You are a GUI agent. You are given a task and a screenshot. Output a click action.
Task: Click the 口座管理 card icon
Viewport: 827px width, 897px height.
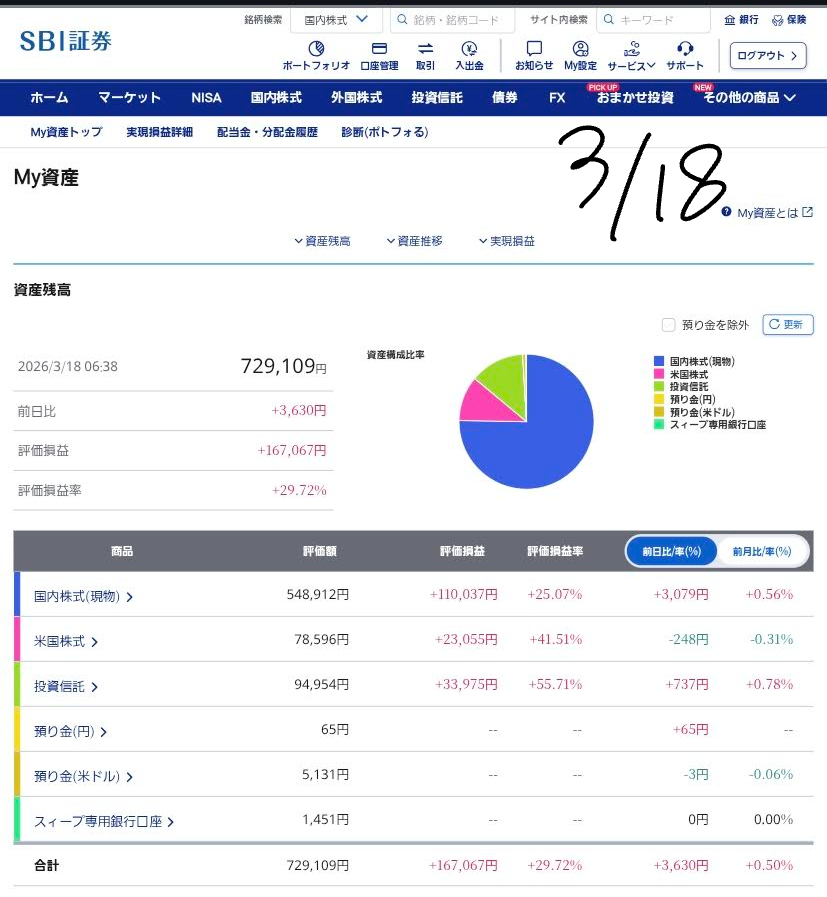(379, 49)
